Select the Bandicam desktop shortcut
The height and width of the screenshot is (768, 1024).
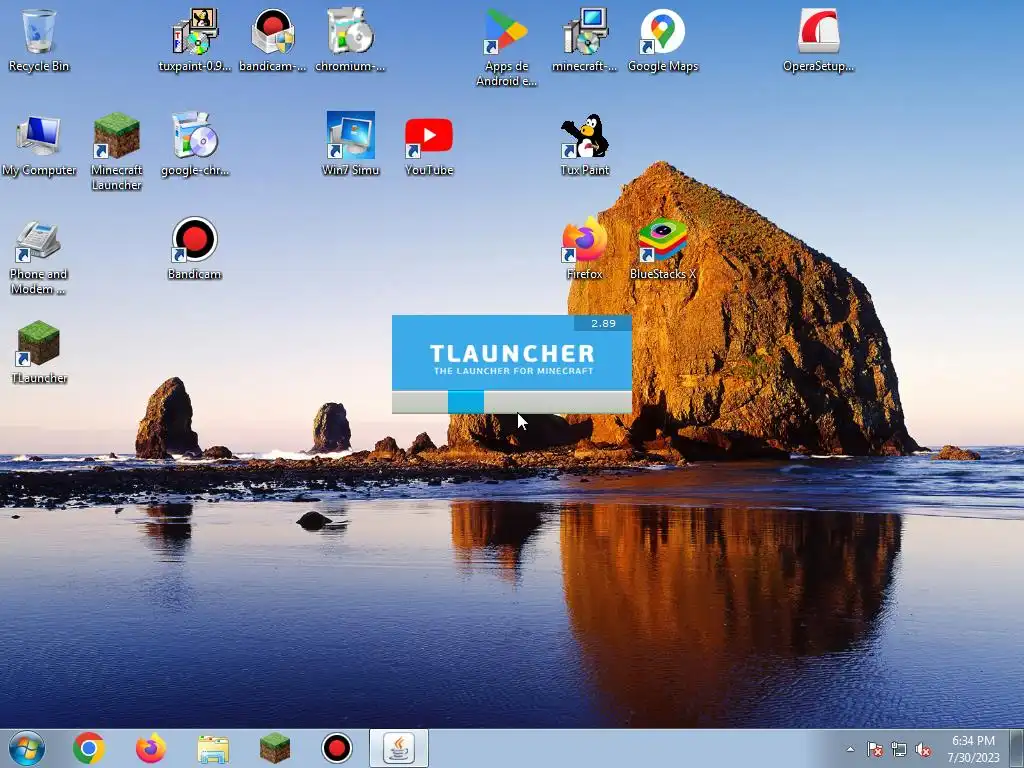point(195,249)
